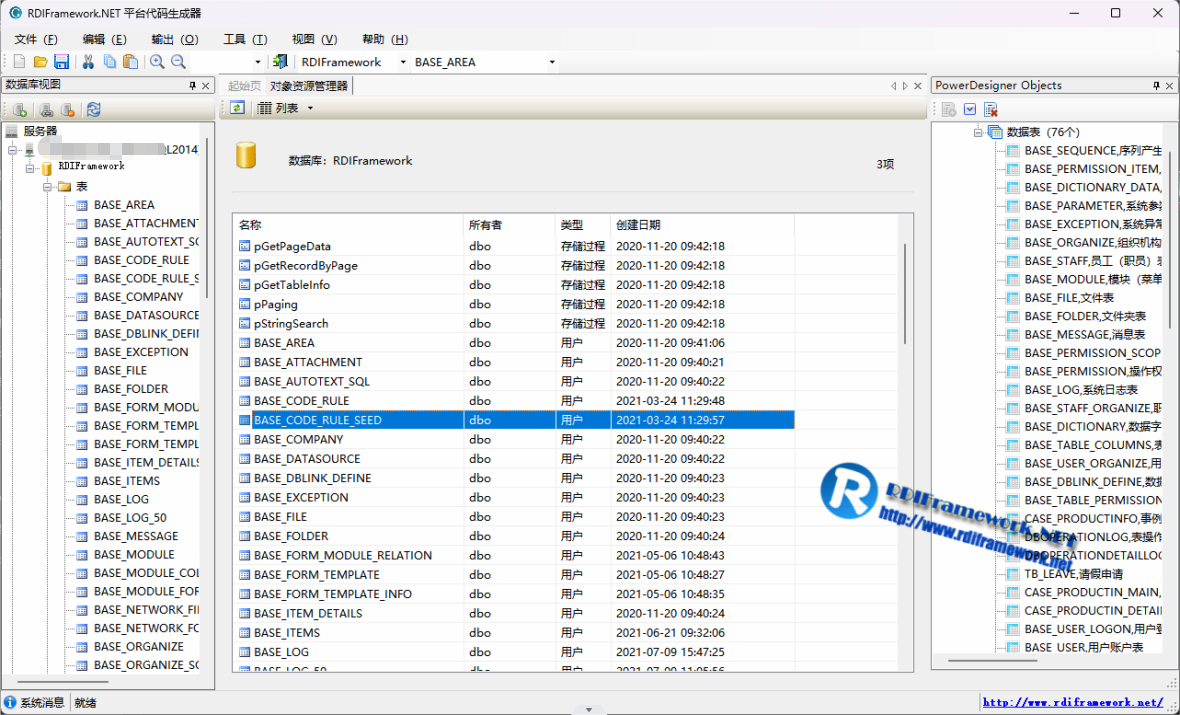The image size is (1180, 715).
Task: Pin the 数据库视图 panel
Action: pyautogui.click(x=193, y=86)
